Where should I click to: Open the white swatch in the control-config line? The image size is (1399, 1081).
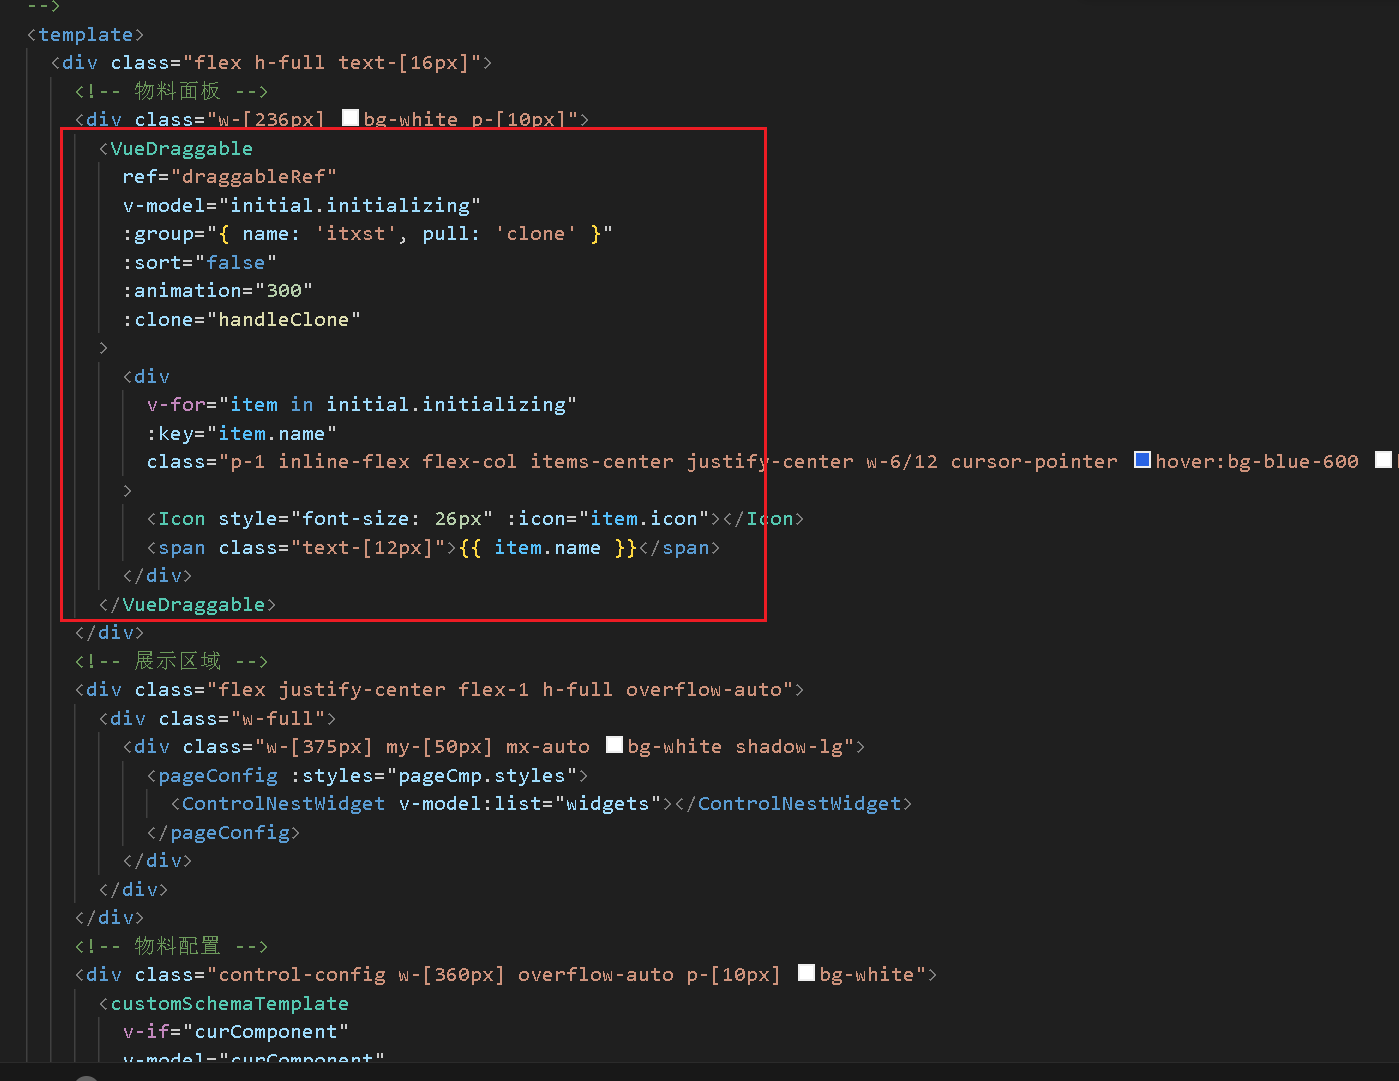point(806,973)
